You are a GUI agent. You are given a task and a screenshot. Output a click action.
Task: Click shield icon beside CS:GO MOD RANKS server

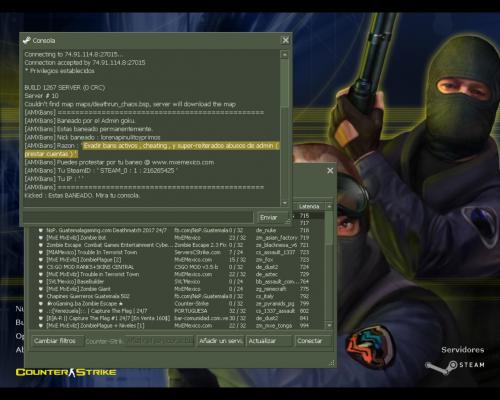41,267
